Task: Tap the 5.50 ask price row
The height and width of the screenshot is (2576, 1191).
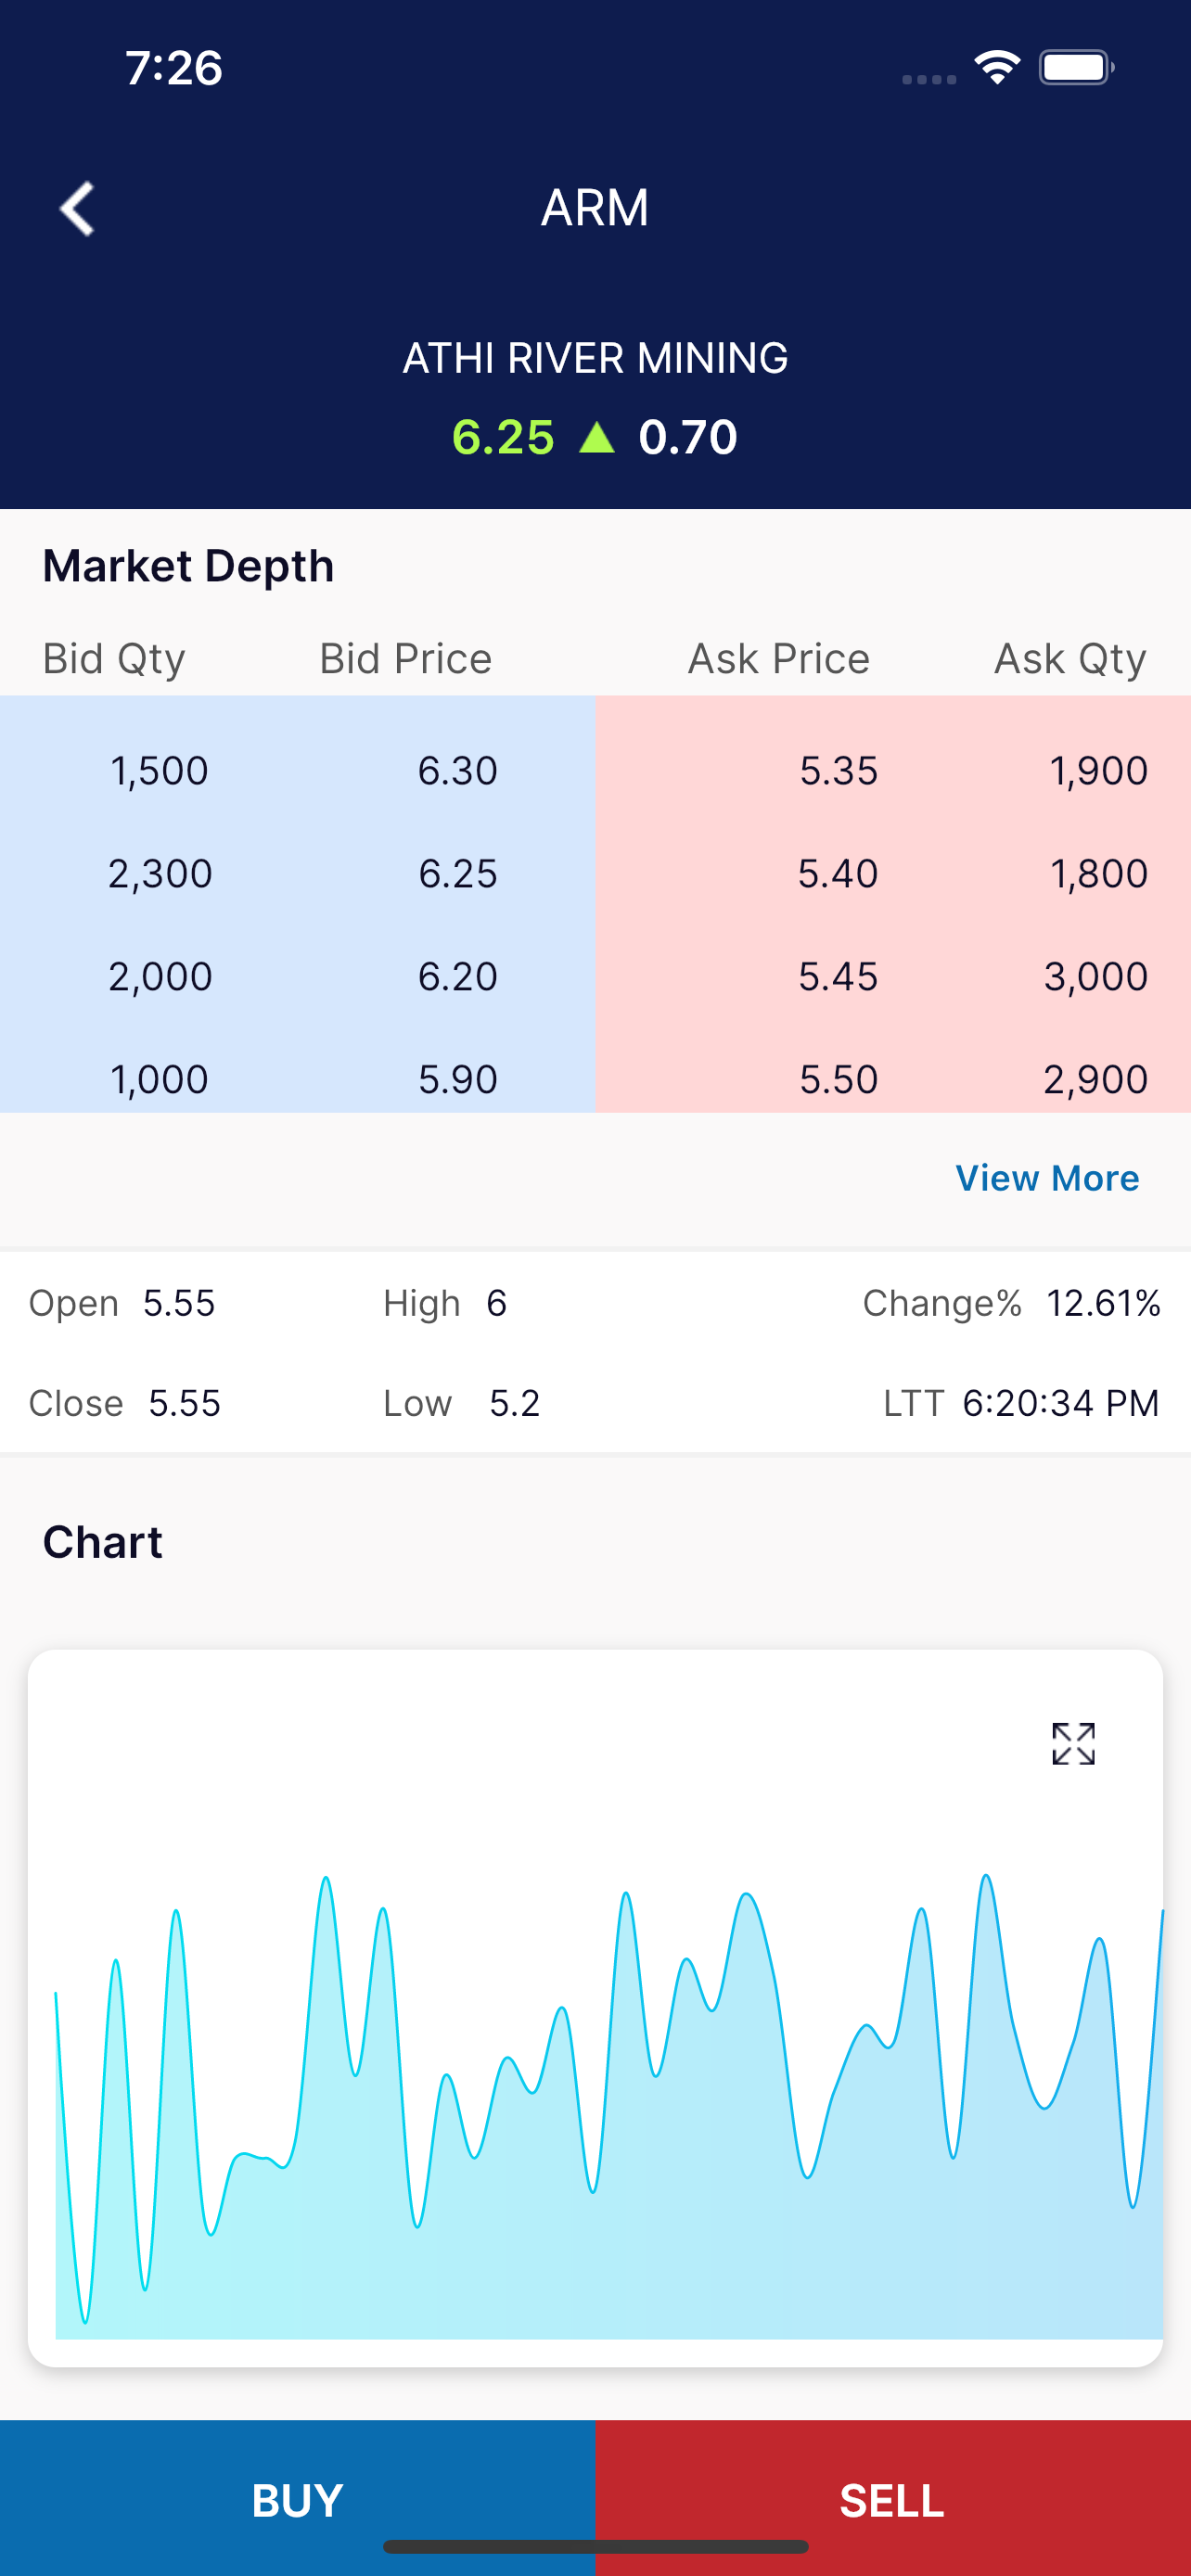Action: click(x=838, y=1079)
